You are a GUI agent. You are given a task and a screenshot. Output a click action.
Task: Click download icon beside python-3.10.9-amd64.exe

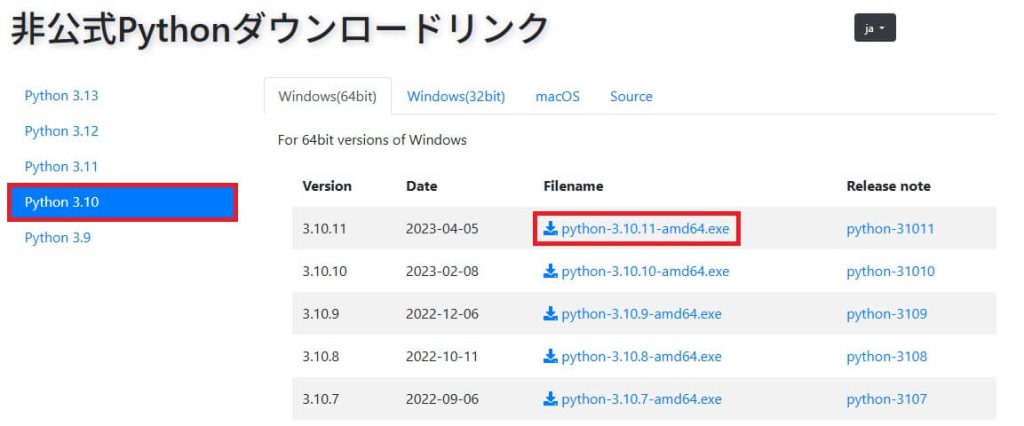[x=551, y=314]
